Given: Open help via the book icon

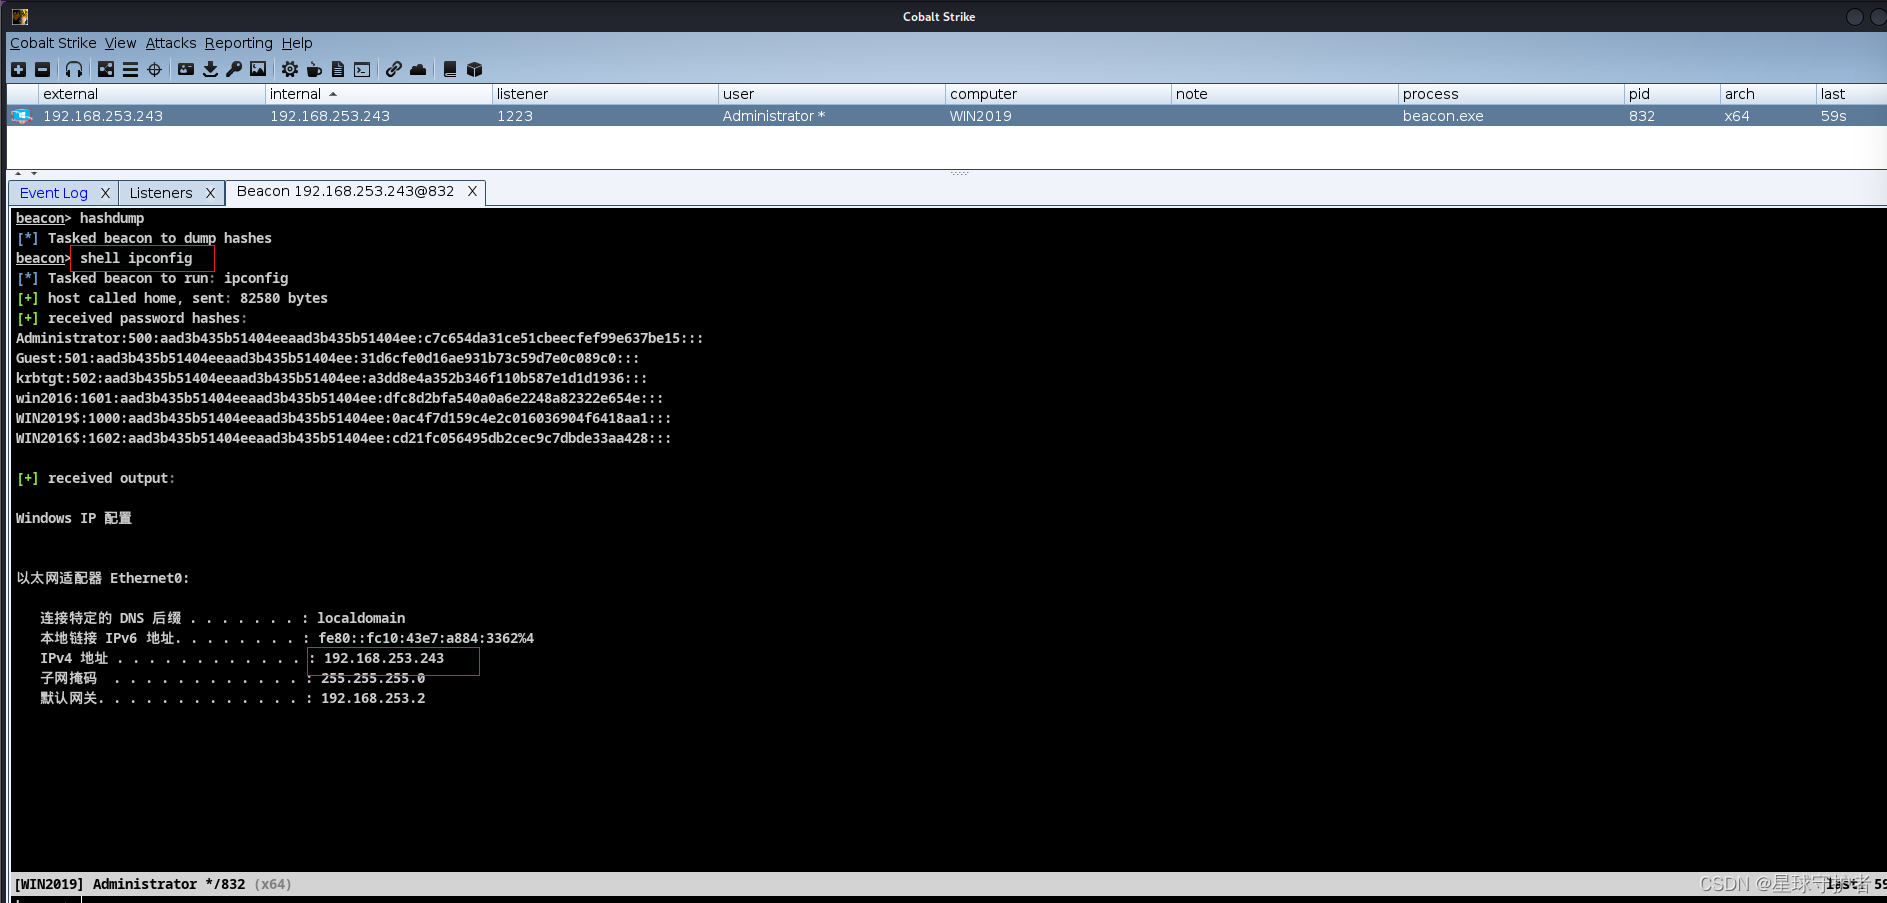Looking at the screenshot, I should point(450,69).
